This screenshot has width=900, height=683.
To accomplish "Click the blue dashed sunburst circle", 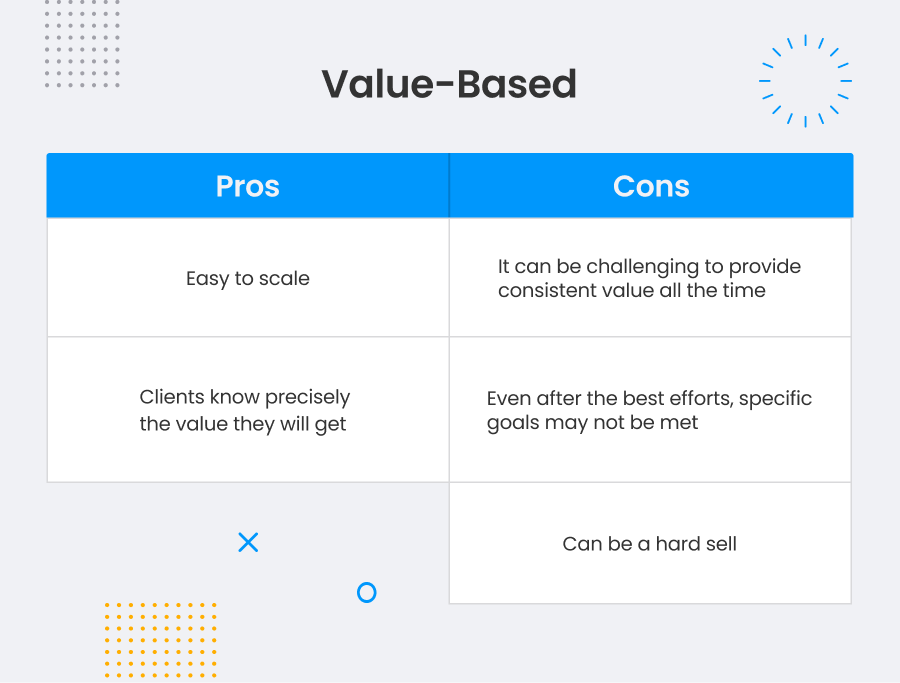I will tap(805, 81).
